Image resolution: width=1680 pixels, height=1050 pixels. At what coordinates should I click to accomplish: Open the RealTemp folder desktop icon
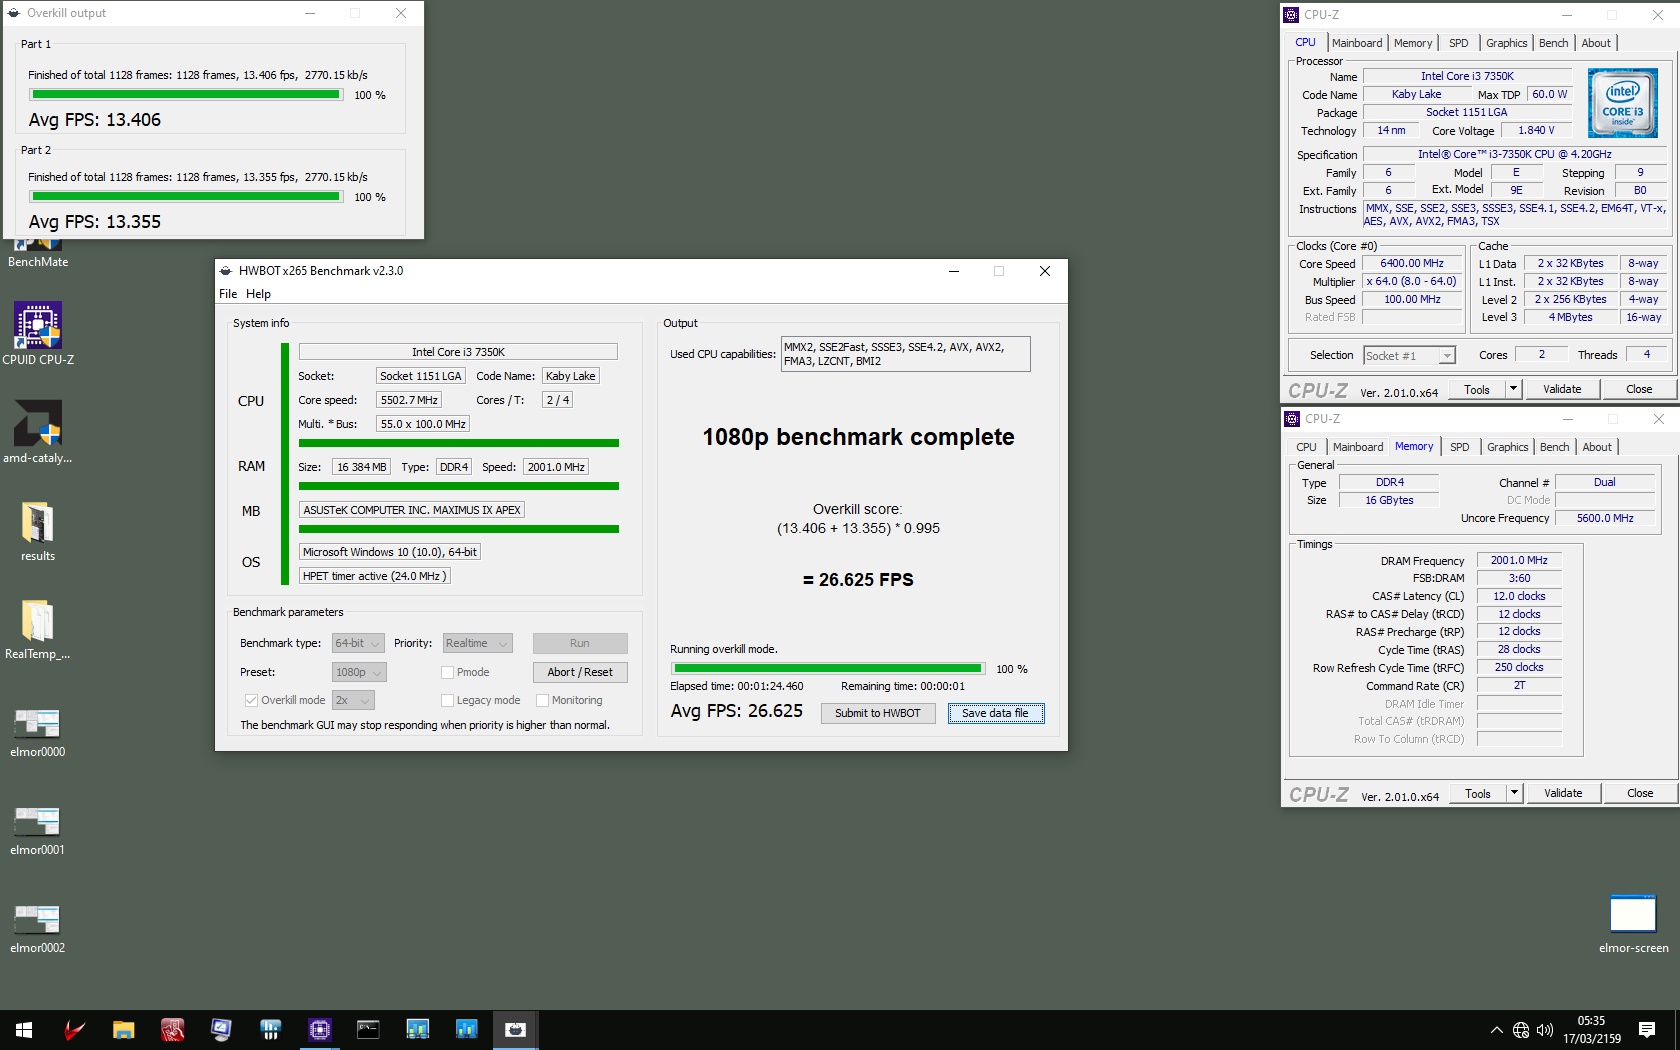tap(38, 628)
